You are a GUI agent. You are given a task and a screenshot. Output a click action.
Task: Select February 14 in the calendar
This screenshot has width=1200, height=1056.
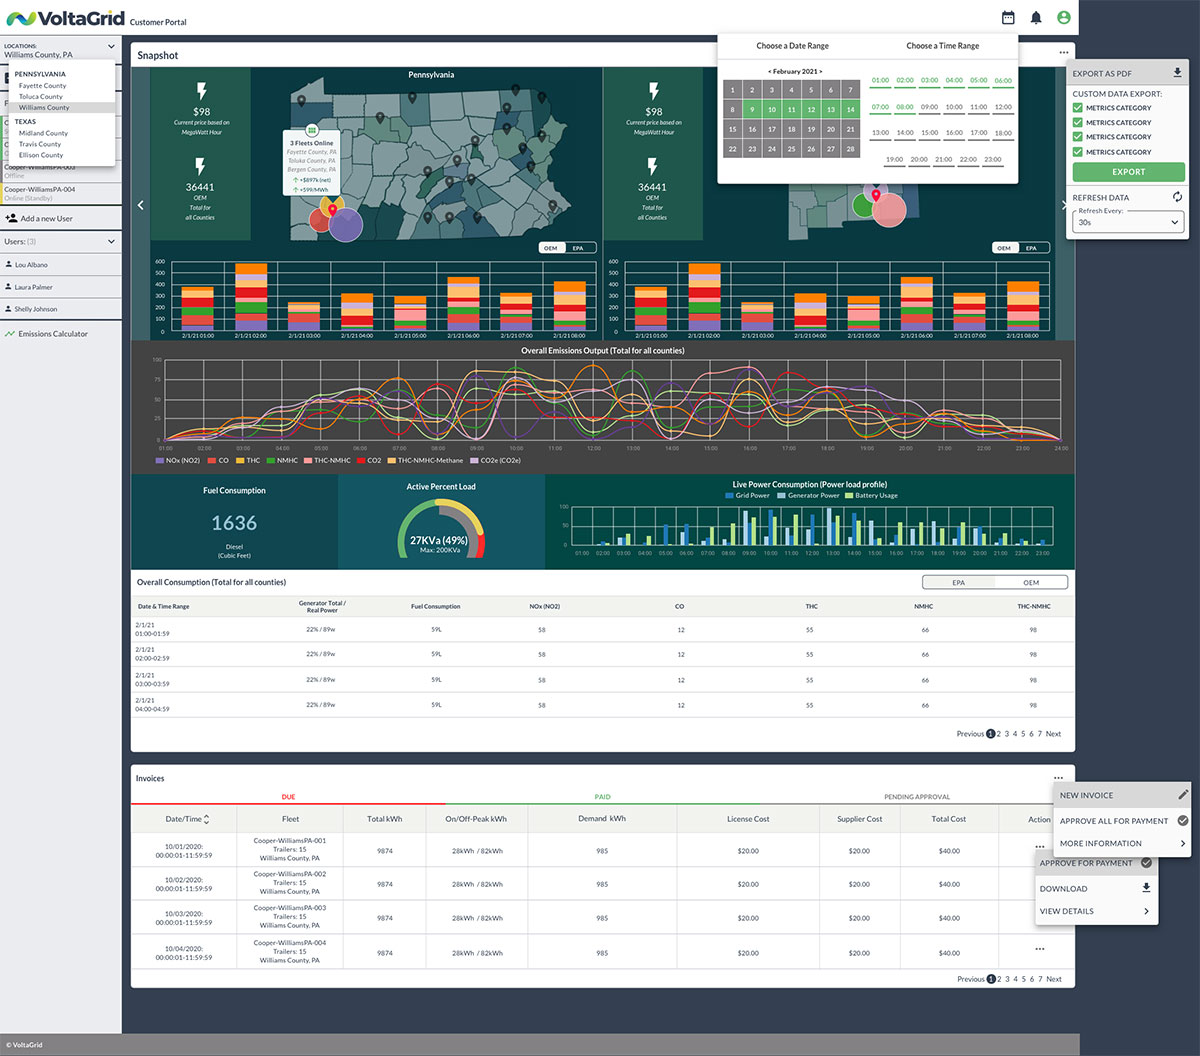pos(850,109)
